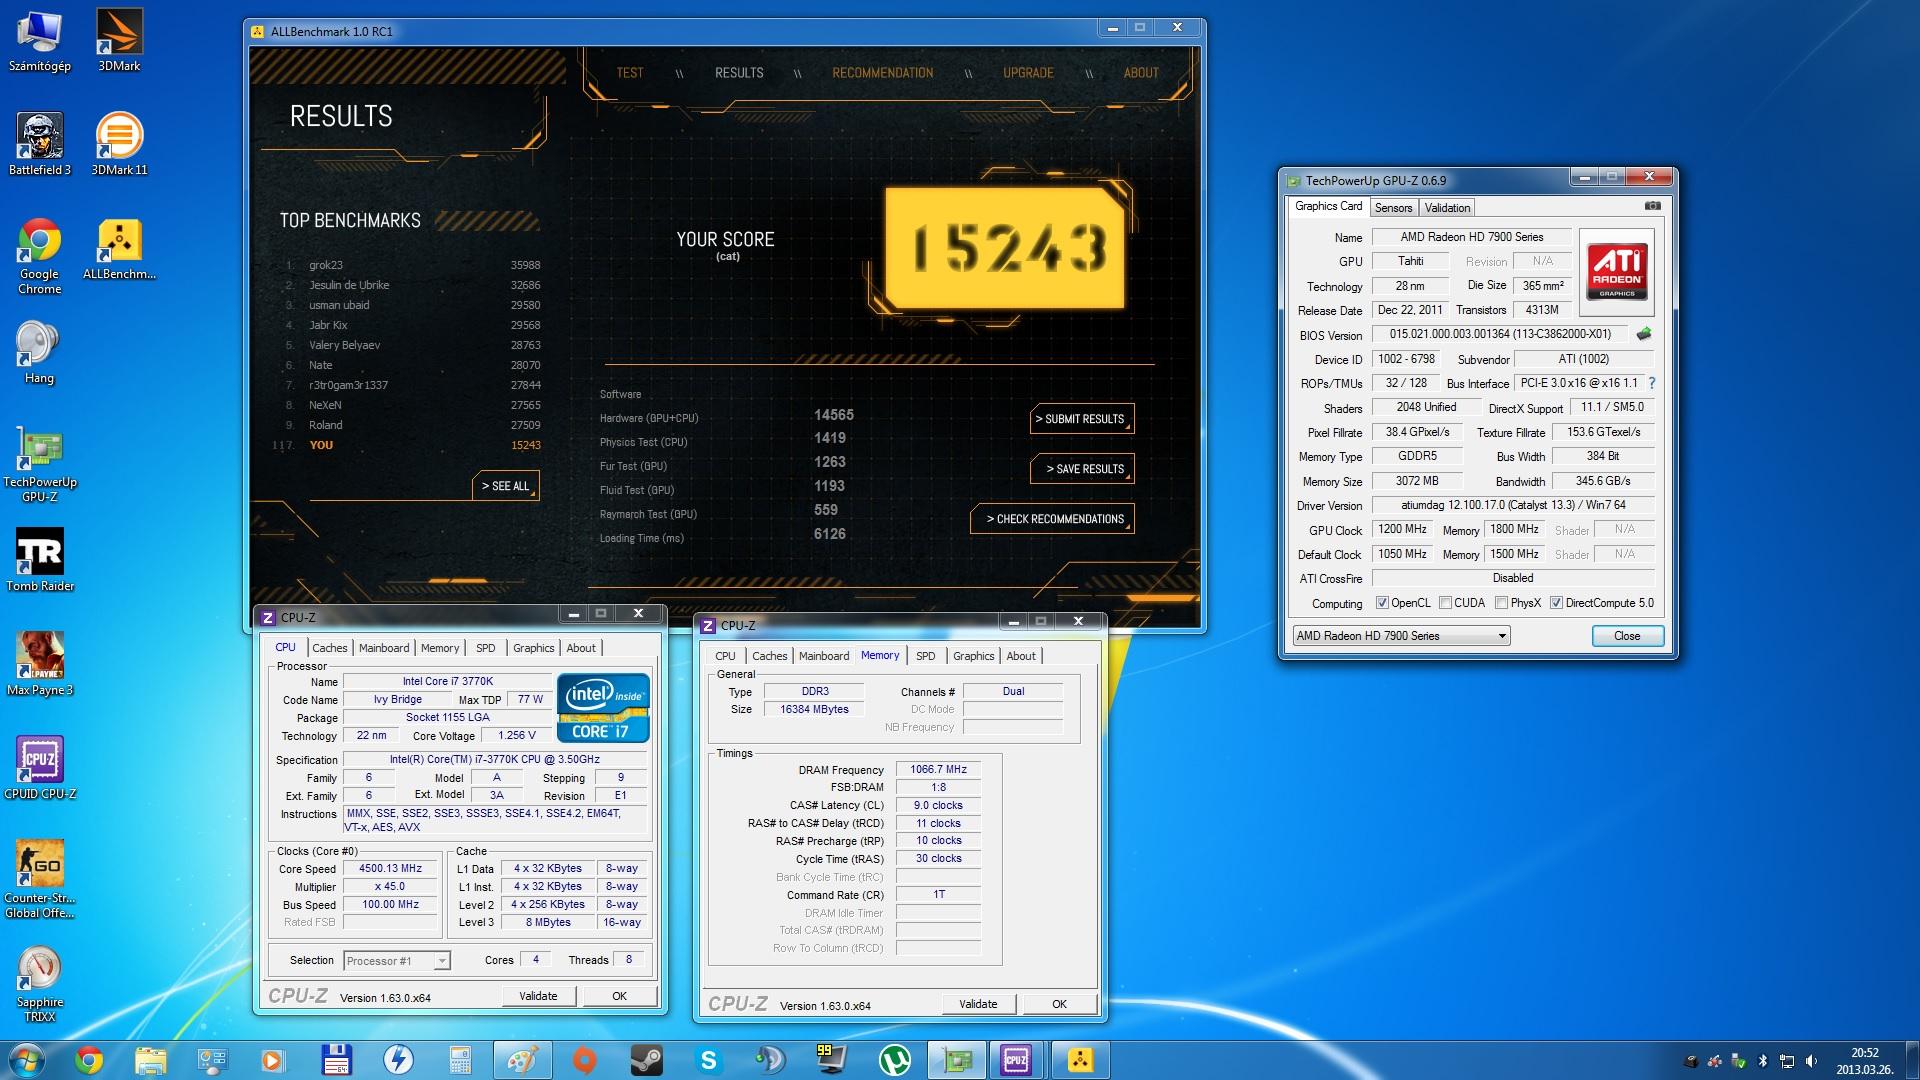Open Paint palette icon in the taskbar

coord(522,1060)
